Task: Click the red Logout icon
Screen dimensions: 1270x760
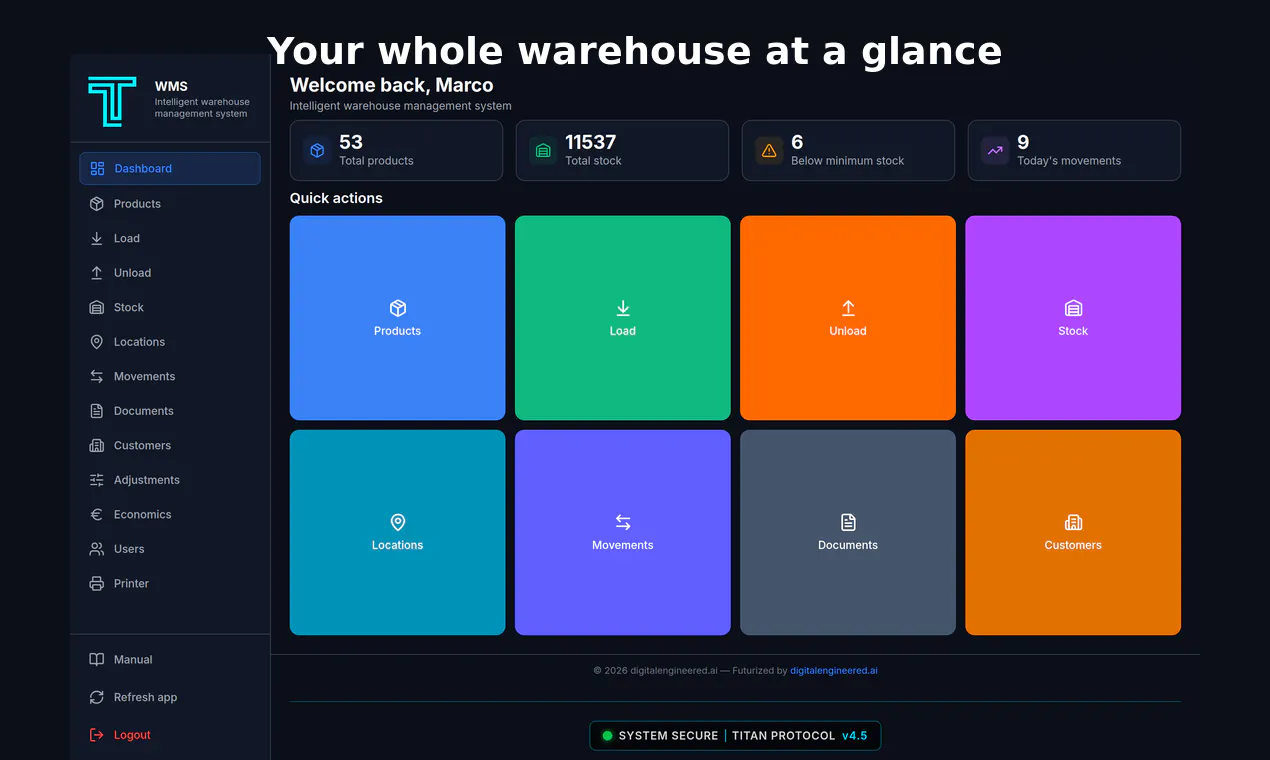Action: point(97,735)
